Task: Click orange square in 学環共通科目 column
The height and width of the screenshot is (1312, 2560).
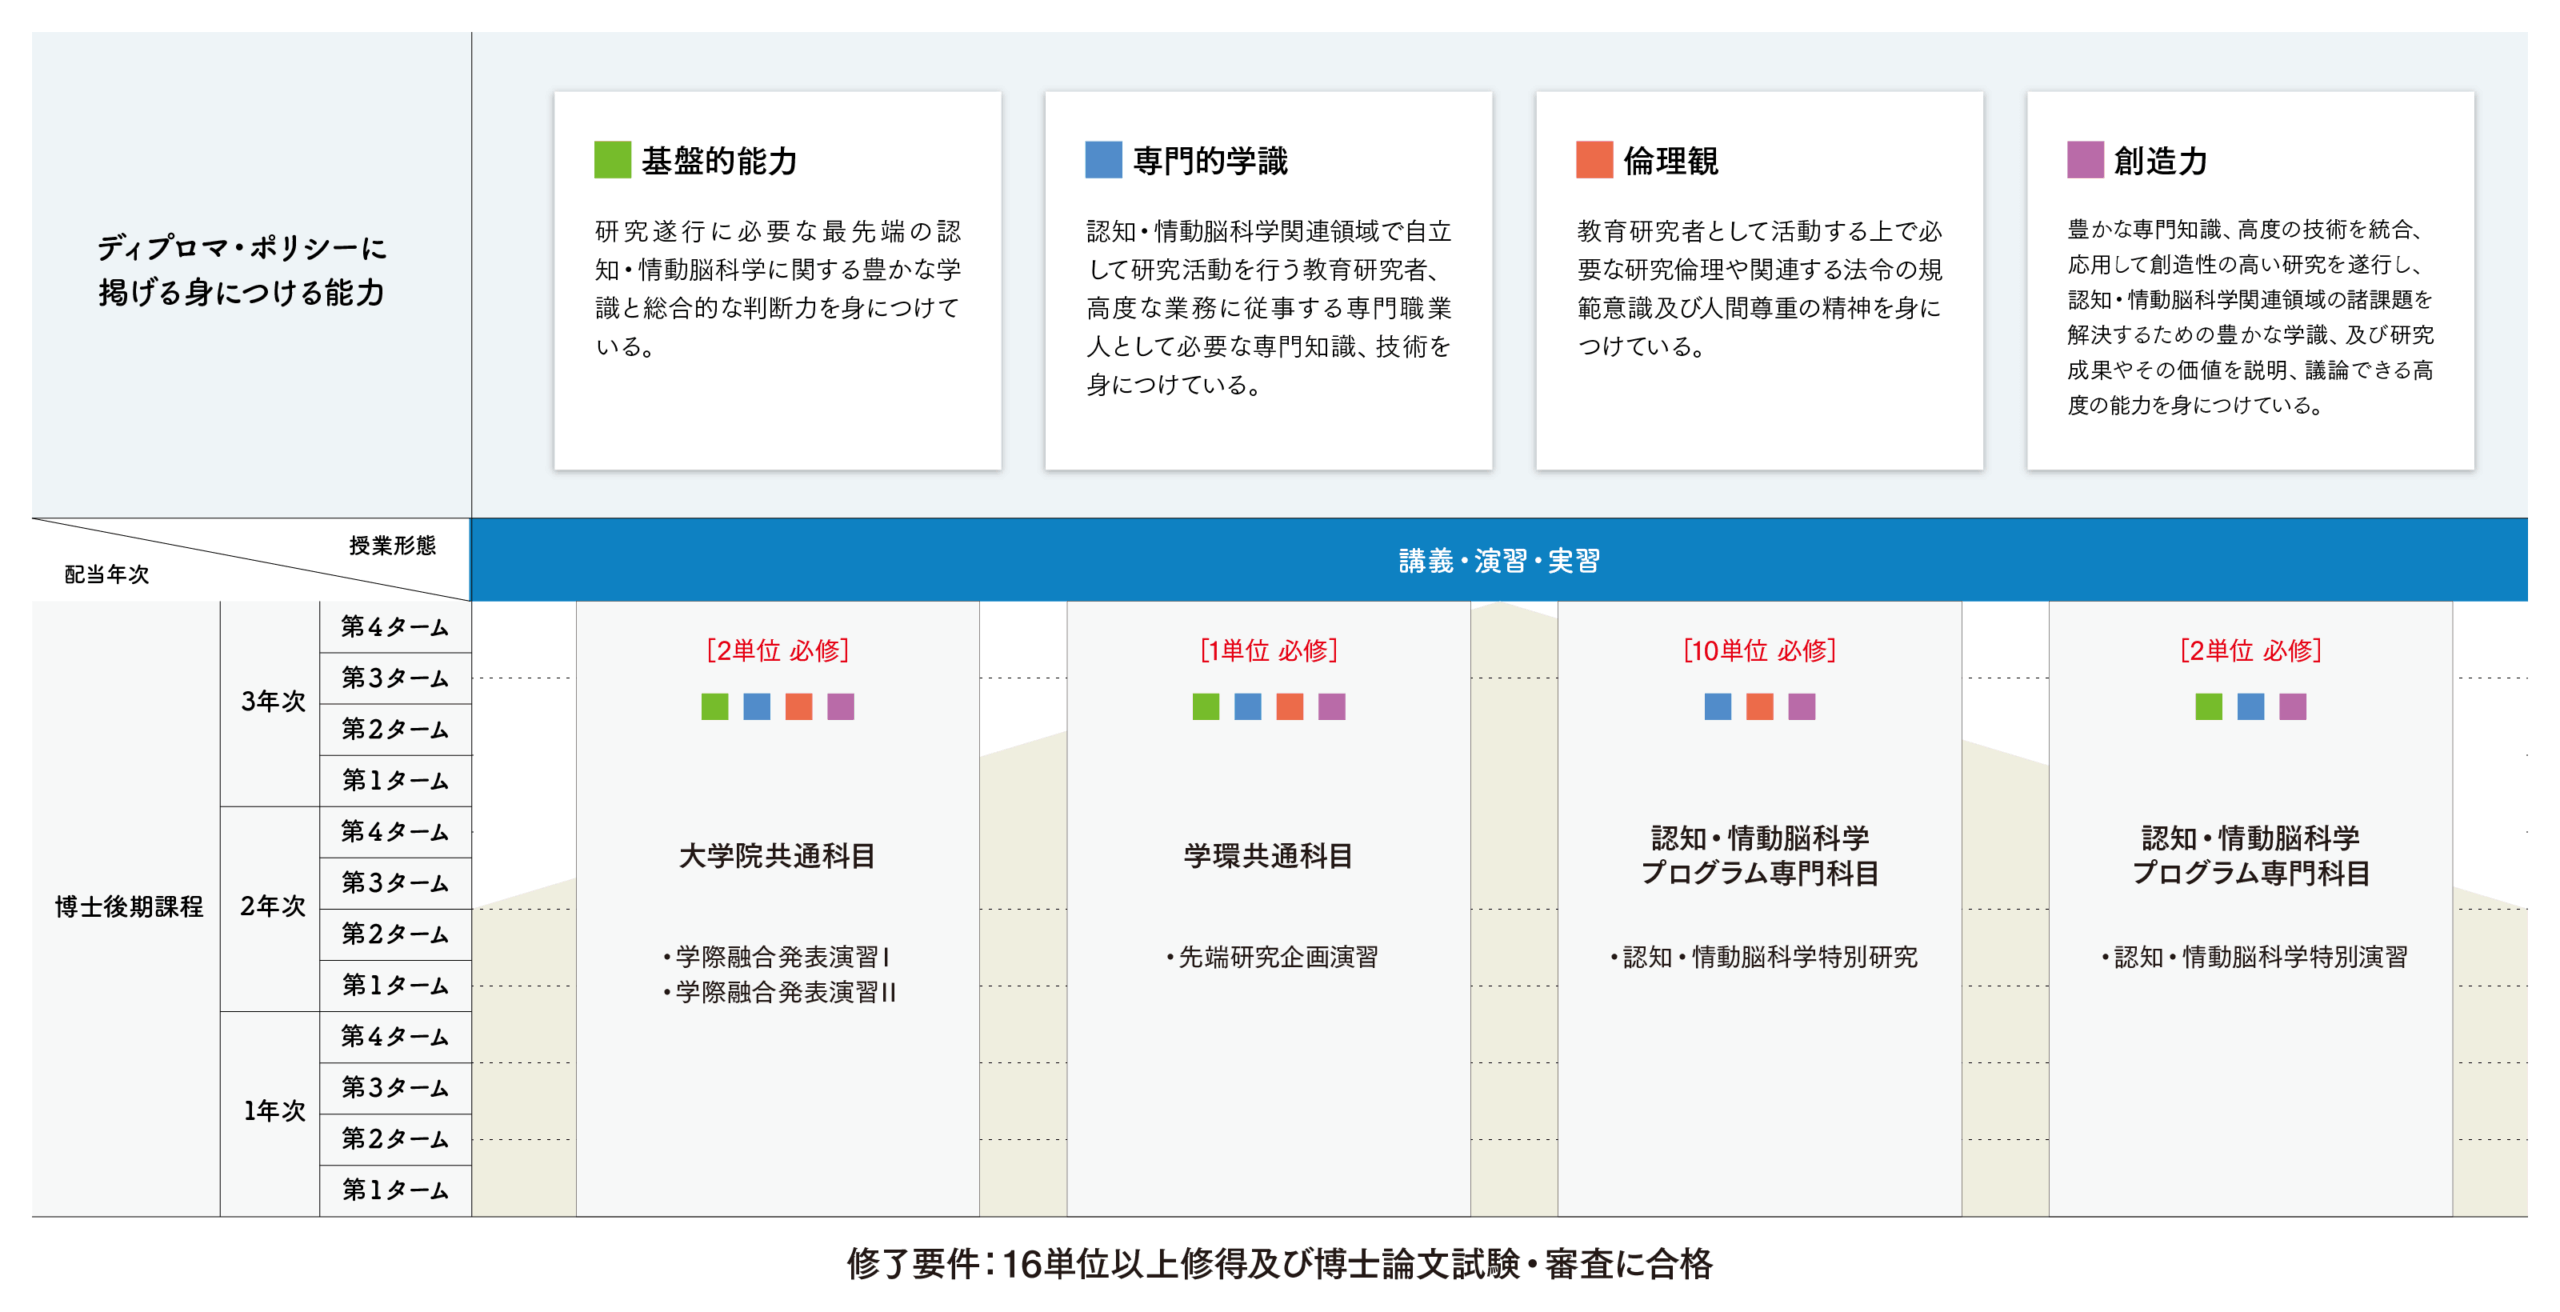Action: tap(1290, 707)
